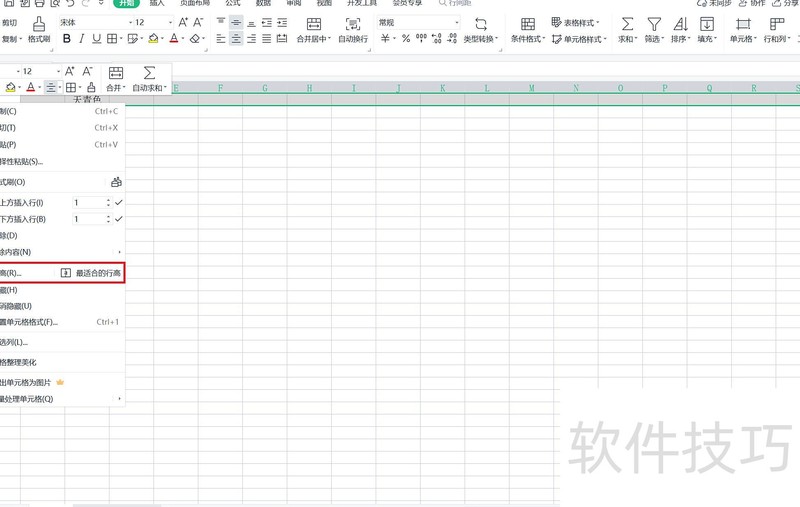Open the ribbon font size dropdown
Image resolution: width=800 pixels, height=507 pixels.
(170, 22)
